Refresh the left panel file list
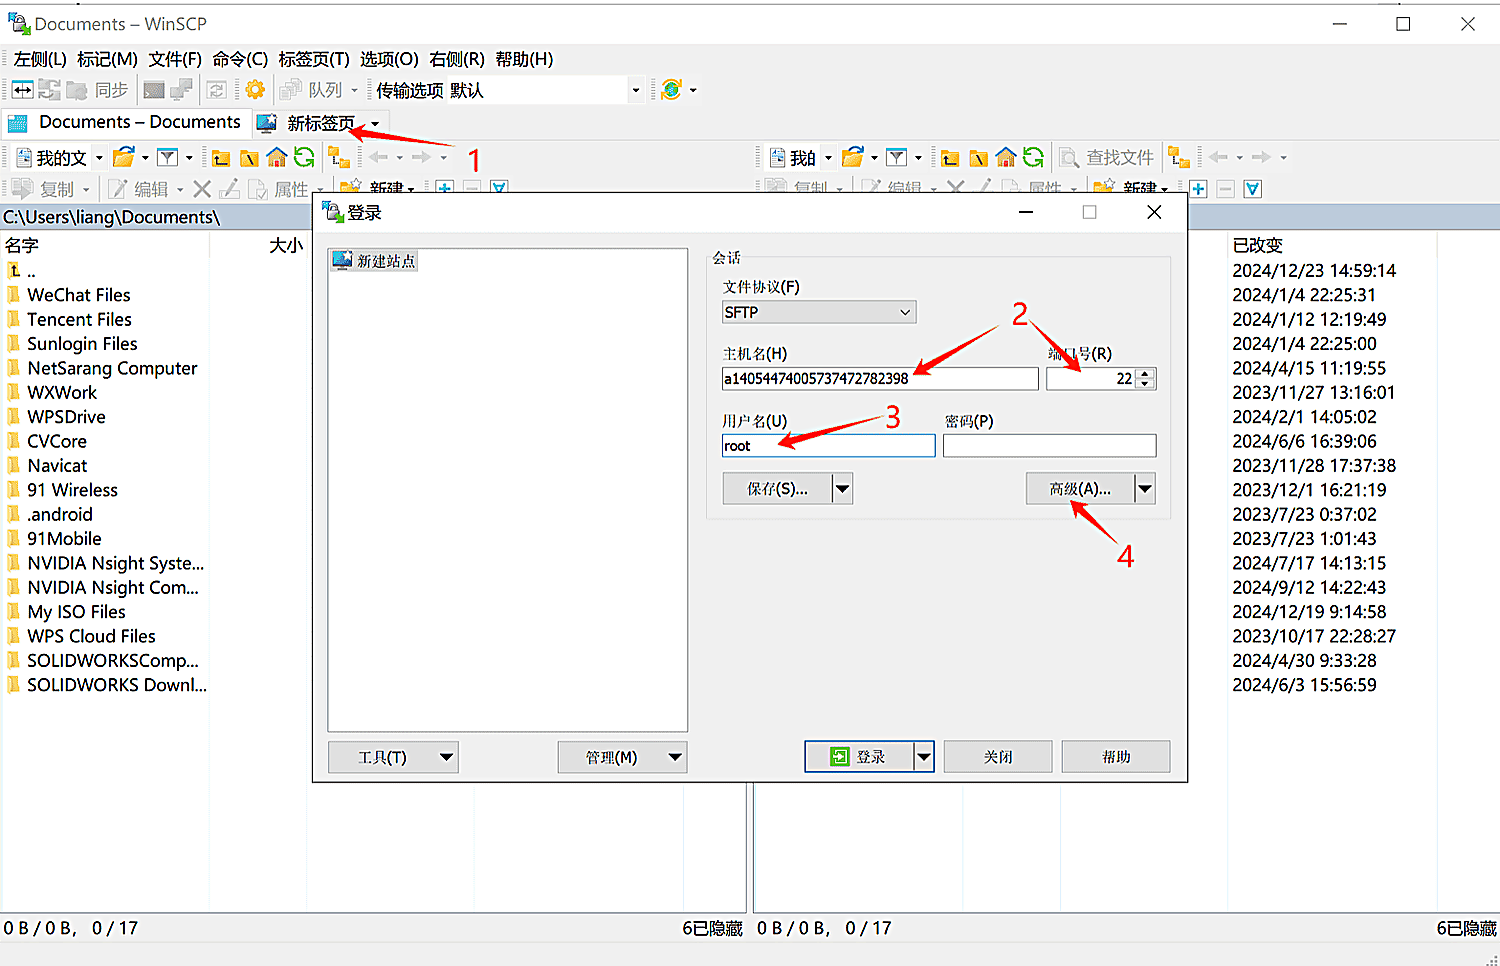The width and height of the screenshot is (1500, 966). [x=304, y=158]
